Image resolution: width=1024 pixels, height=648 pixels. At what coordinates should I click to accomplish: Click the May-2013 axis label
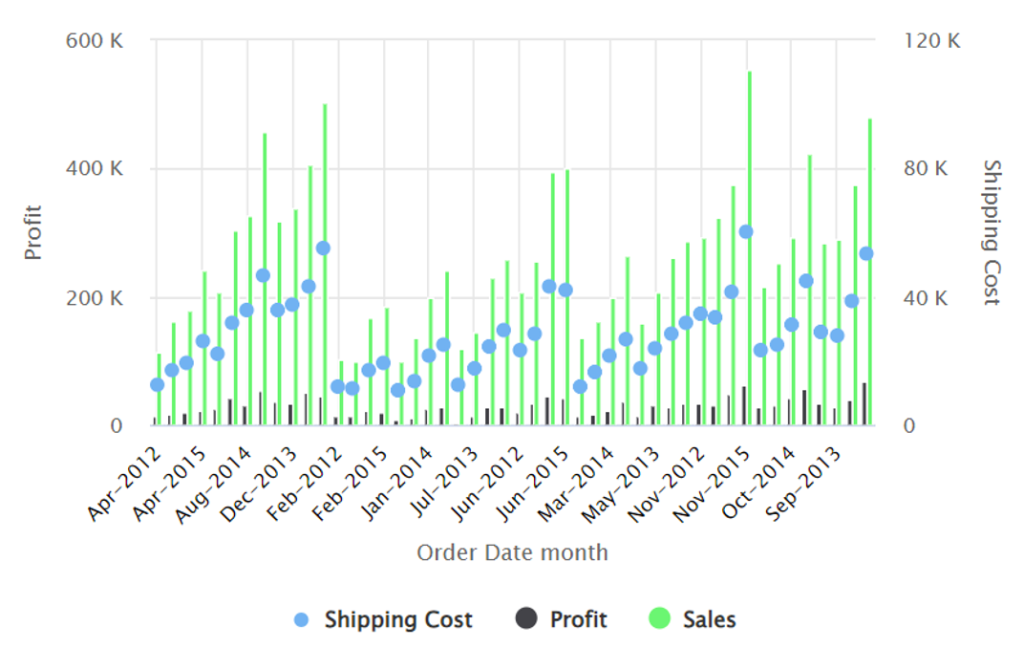coord(620,485)
